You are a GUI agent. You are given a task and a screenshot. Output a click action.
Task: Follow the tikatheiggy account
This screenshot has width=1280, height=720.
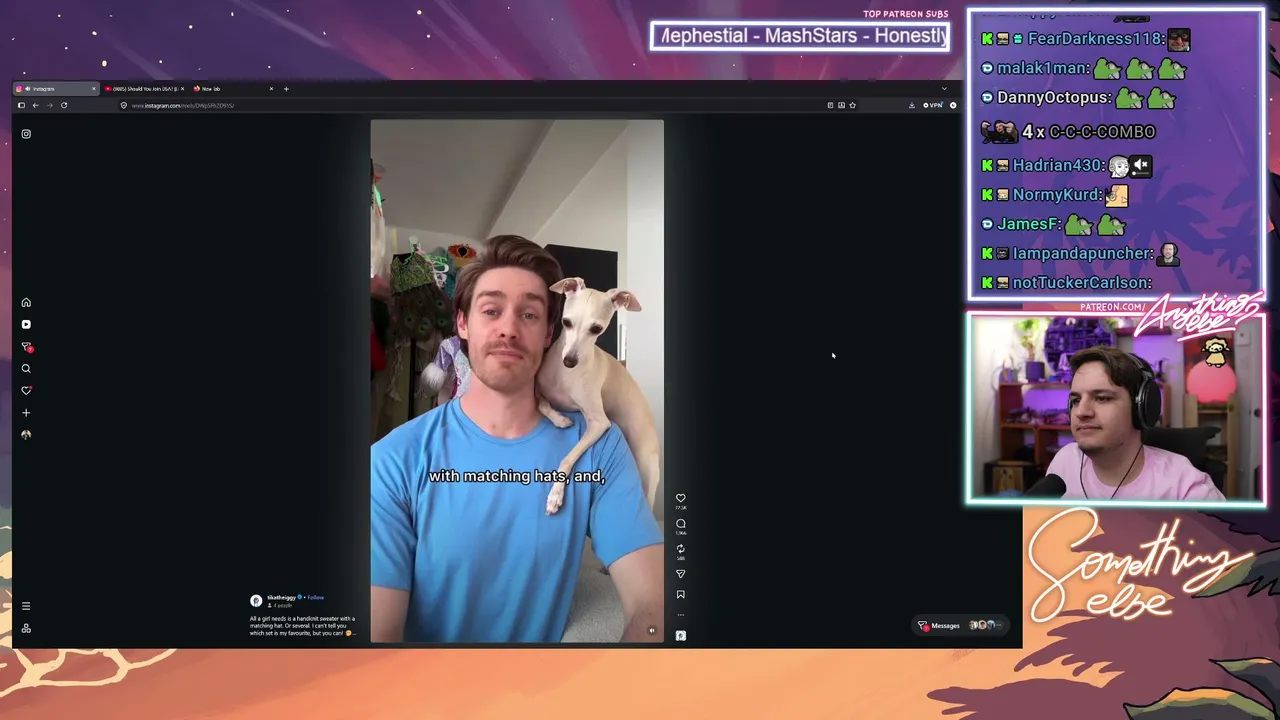[316, 598]
